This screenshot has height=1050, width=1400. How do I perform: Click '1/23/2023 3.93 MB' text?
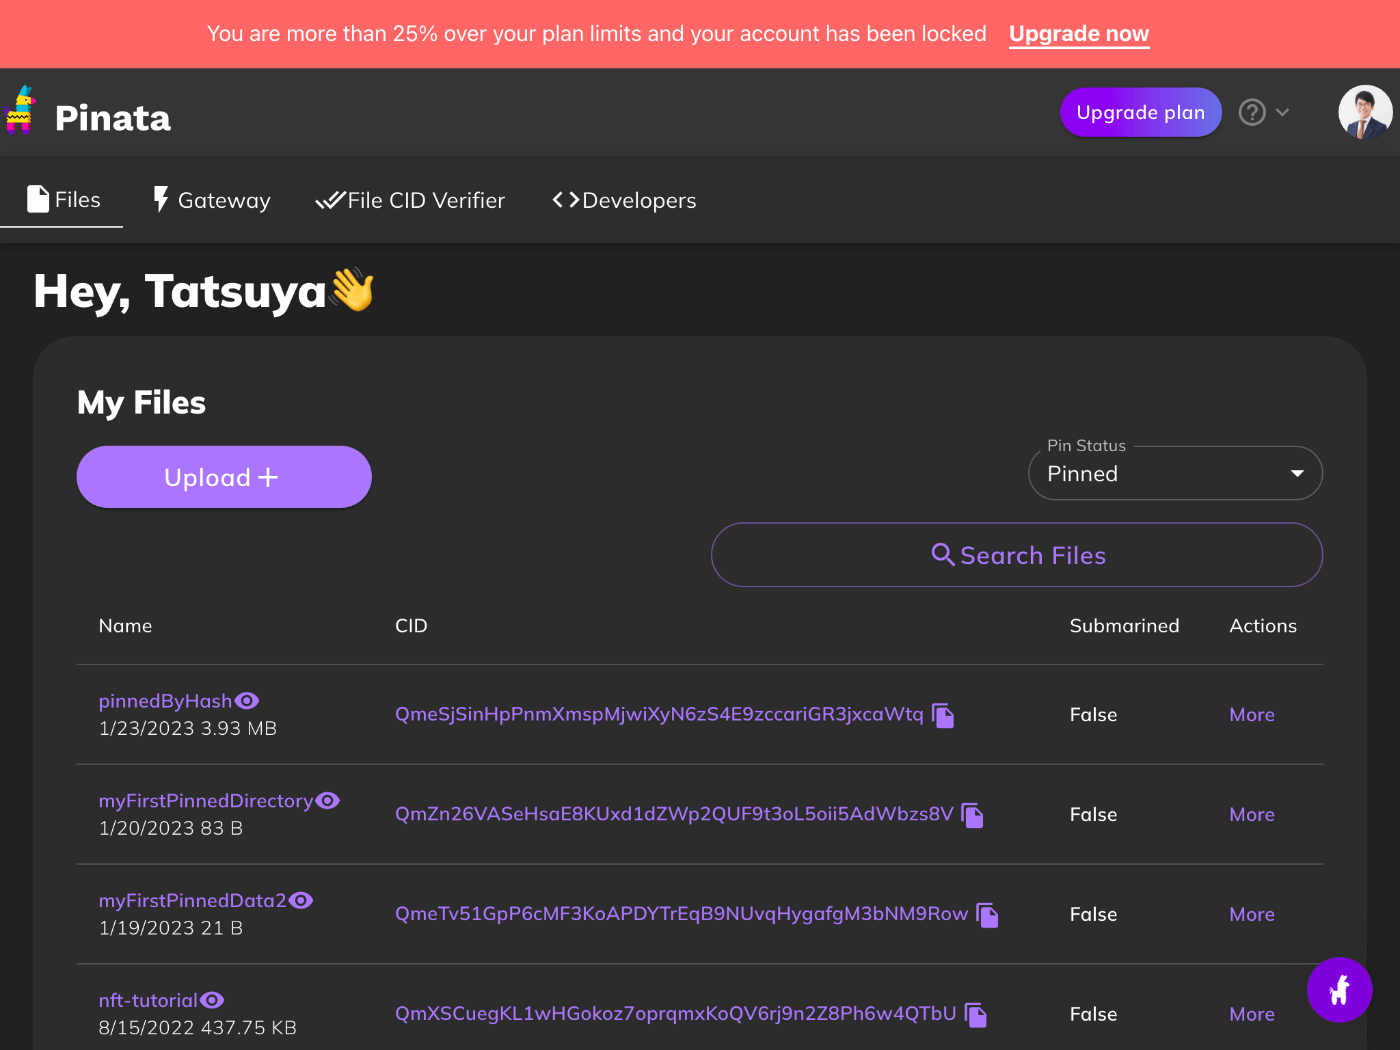[x=188, y=729]
